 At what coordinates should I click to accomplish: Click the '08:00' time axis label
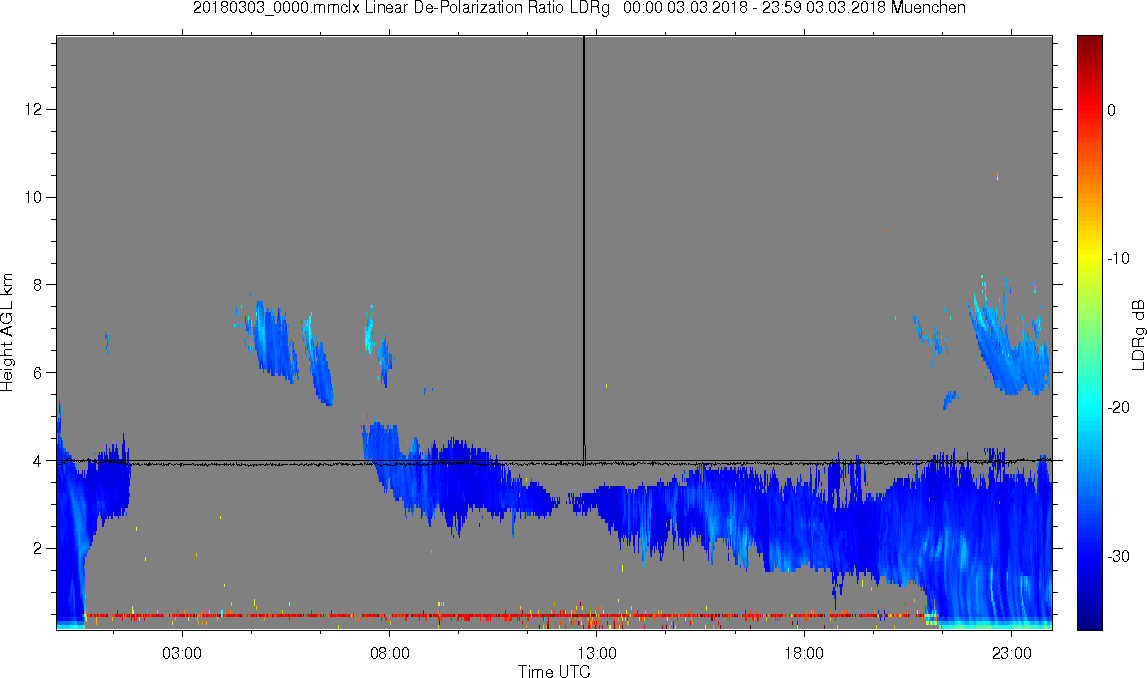(389, 653)
